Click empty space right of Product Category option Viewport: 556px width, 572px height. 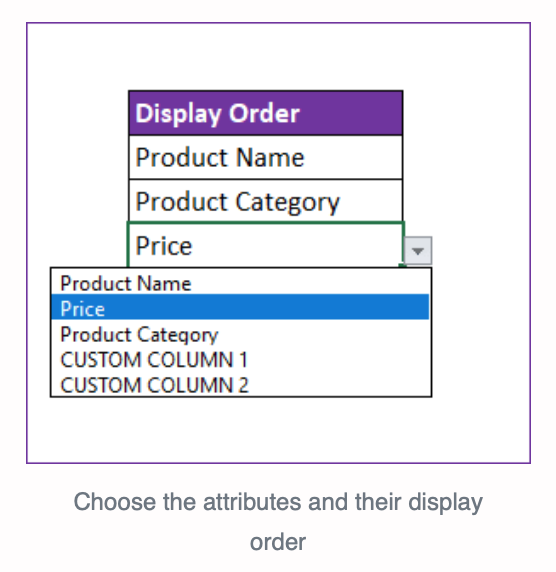(x=323, y=335)
